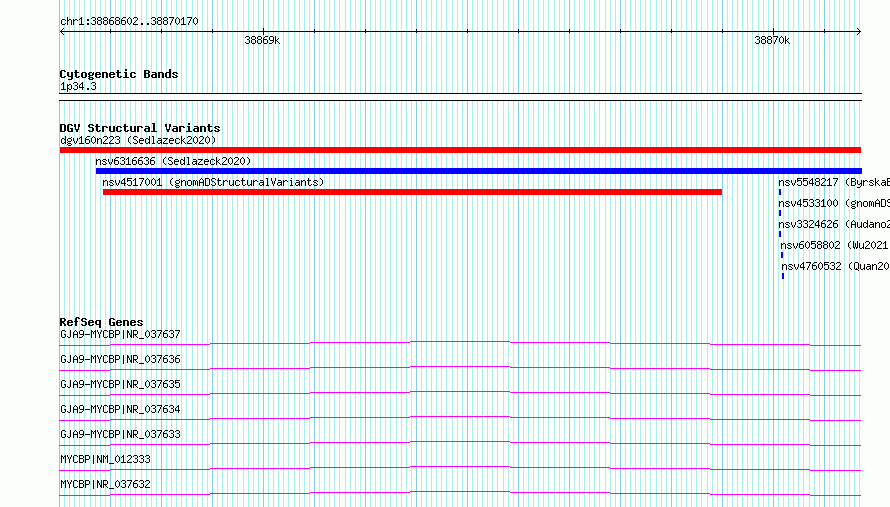The width and height of the screenshot is (890, 507).
Task: Click GJA9-MYCBP|NR_037635 transcript label
Action: [120, 384]
